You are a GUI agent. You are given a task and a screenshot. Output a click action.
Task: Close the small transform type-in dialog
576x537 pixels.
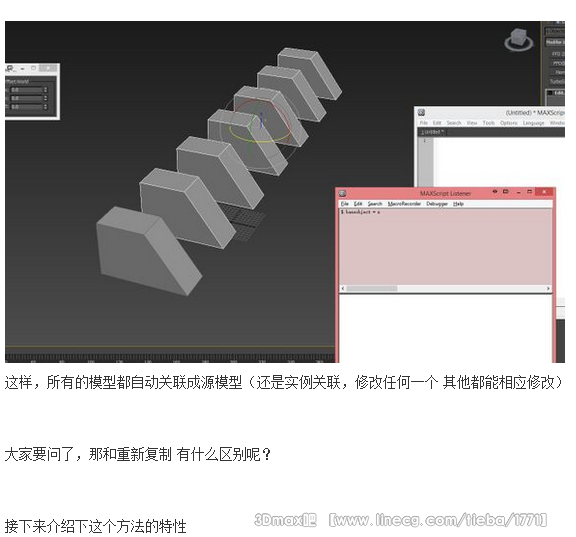coord(48,68)
